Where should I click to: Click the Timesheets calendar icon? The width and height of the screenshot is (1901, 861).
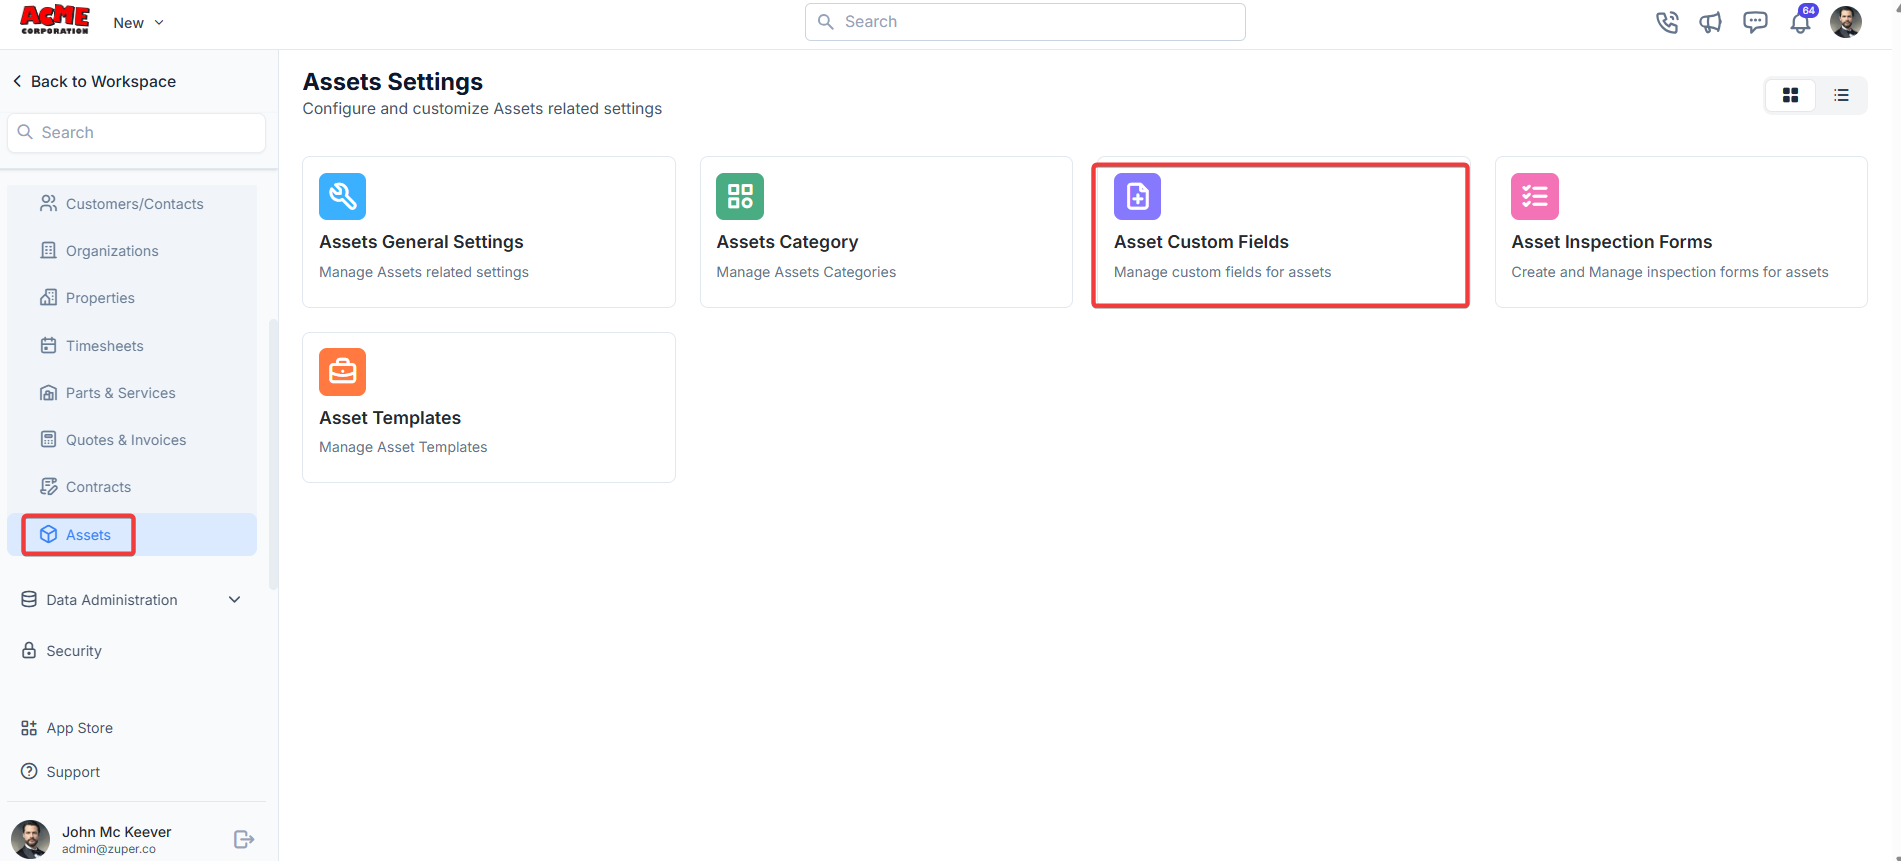pos(48,346)
